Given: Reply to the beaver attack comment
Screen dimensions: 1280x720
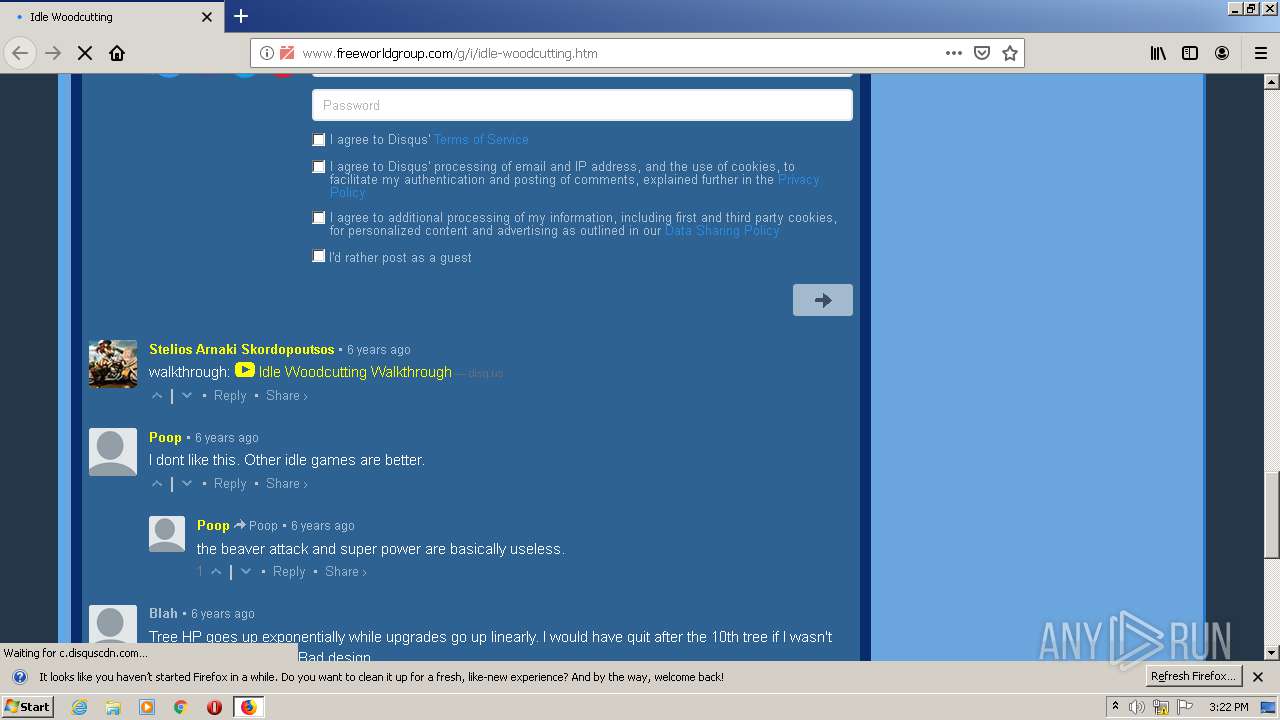Looking at the screenshot, I should tap(289, 572).
